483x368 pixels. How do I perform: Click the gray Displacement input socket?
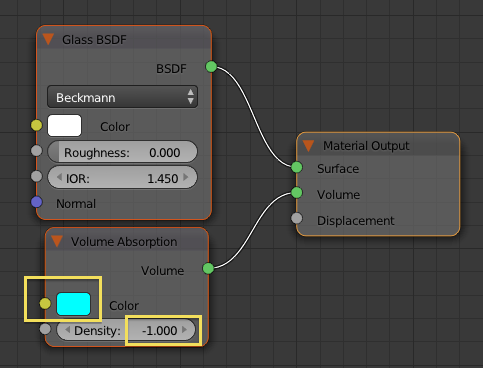coord(297,218)
